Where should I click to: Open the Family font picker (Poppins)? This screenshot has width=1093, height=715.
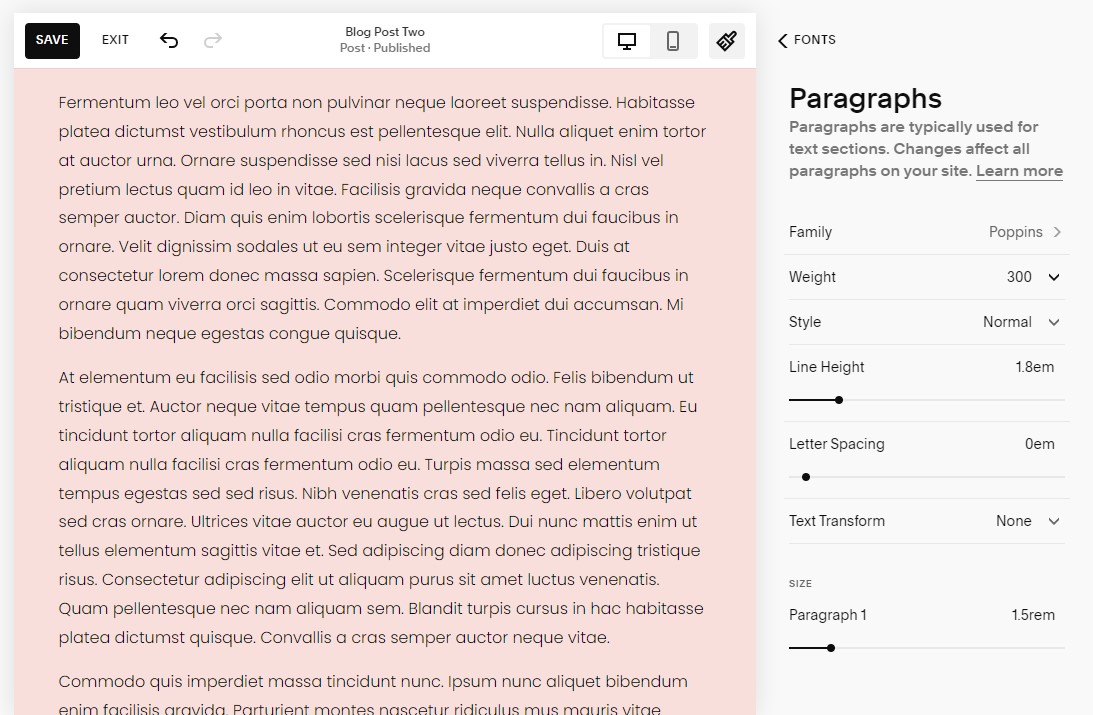926,232
